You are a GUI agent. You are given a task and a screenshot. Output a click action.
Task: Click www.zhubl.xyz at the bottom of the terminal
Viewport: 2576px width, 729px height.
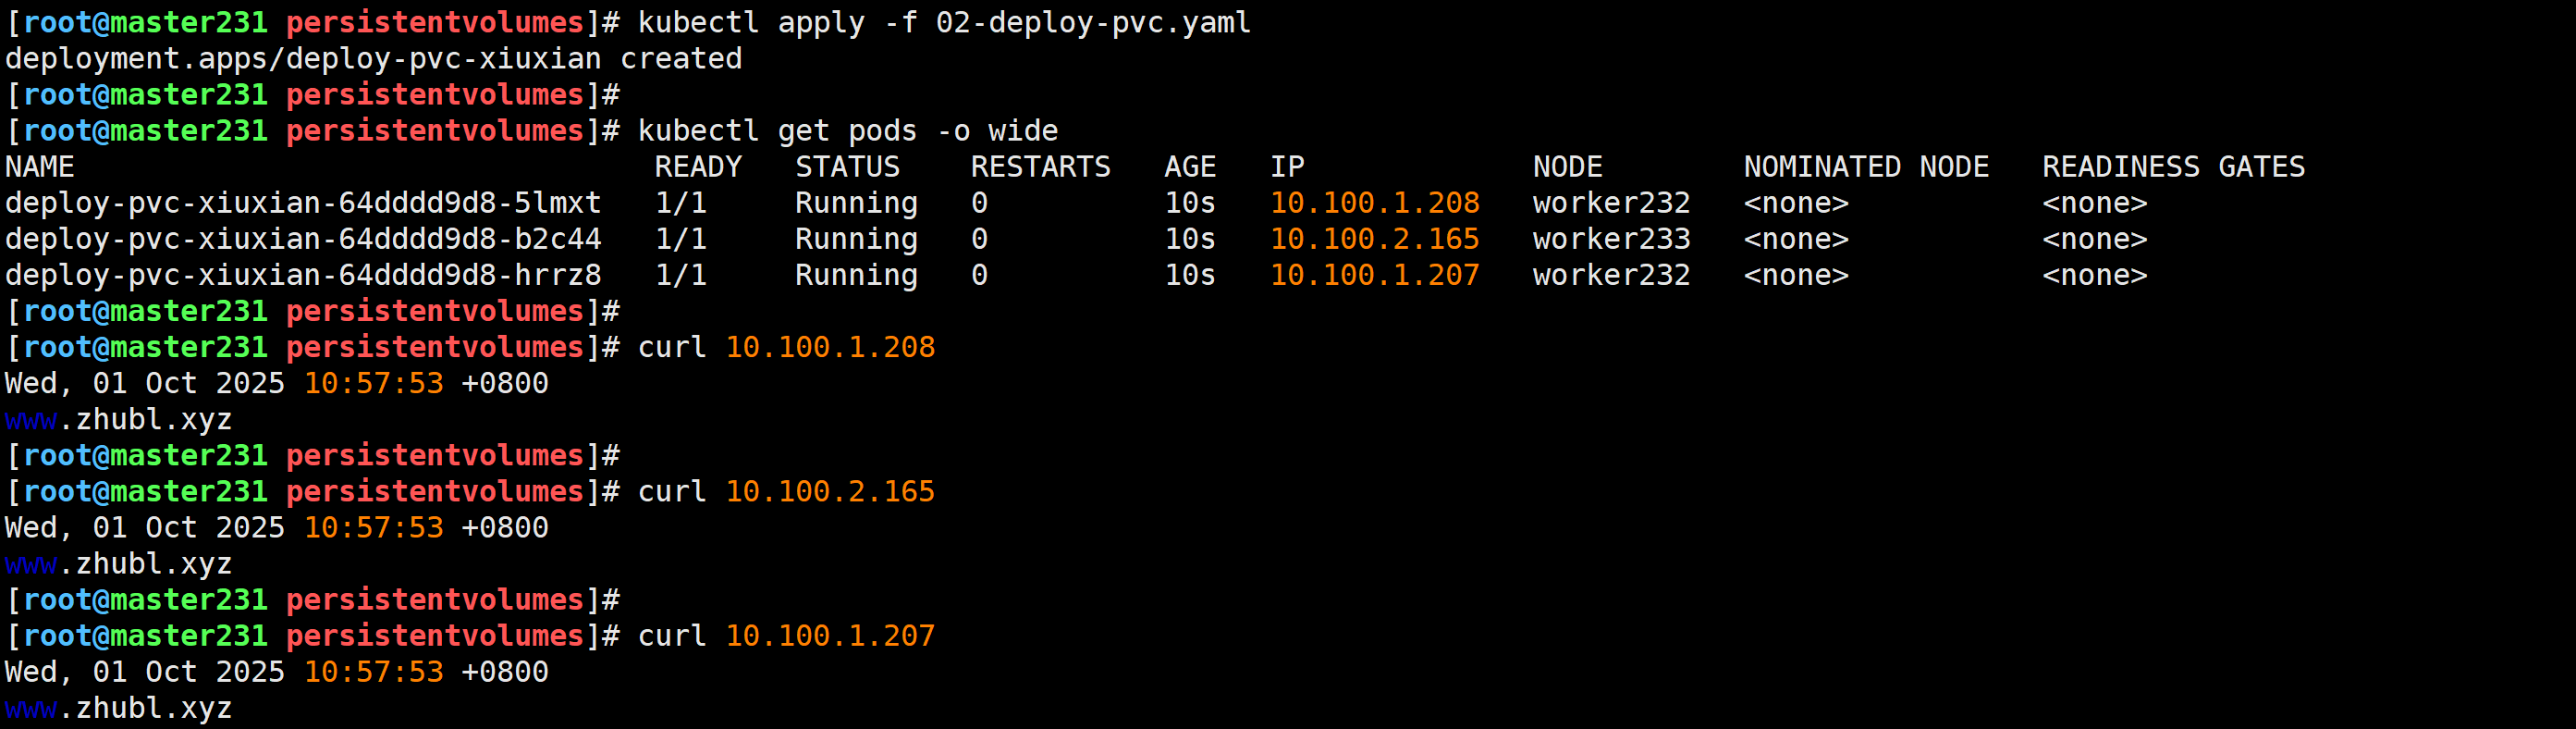(x=118, y=708)
